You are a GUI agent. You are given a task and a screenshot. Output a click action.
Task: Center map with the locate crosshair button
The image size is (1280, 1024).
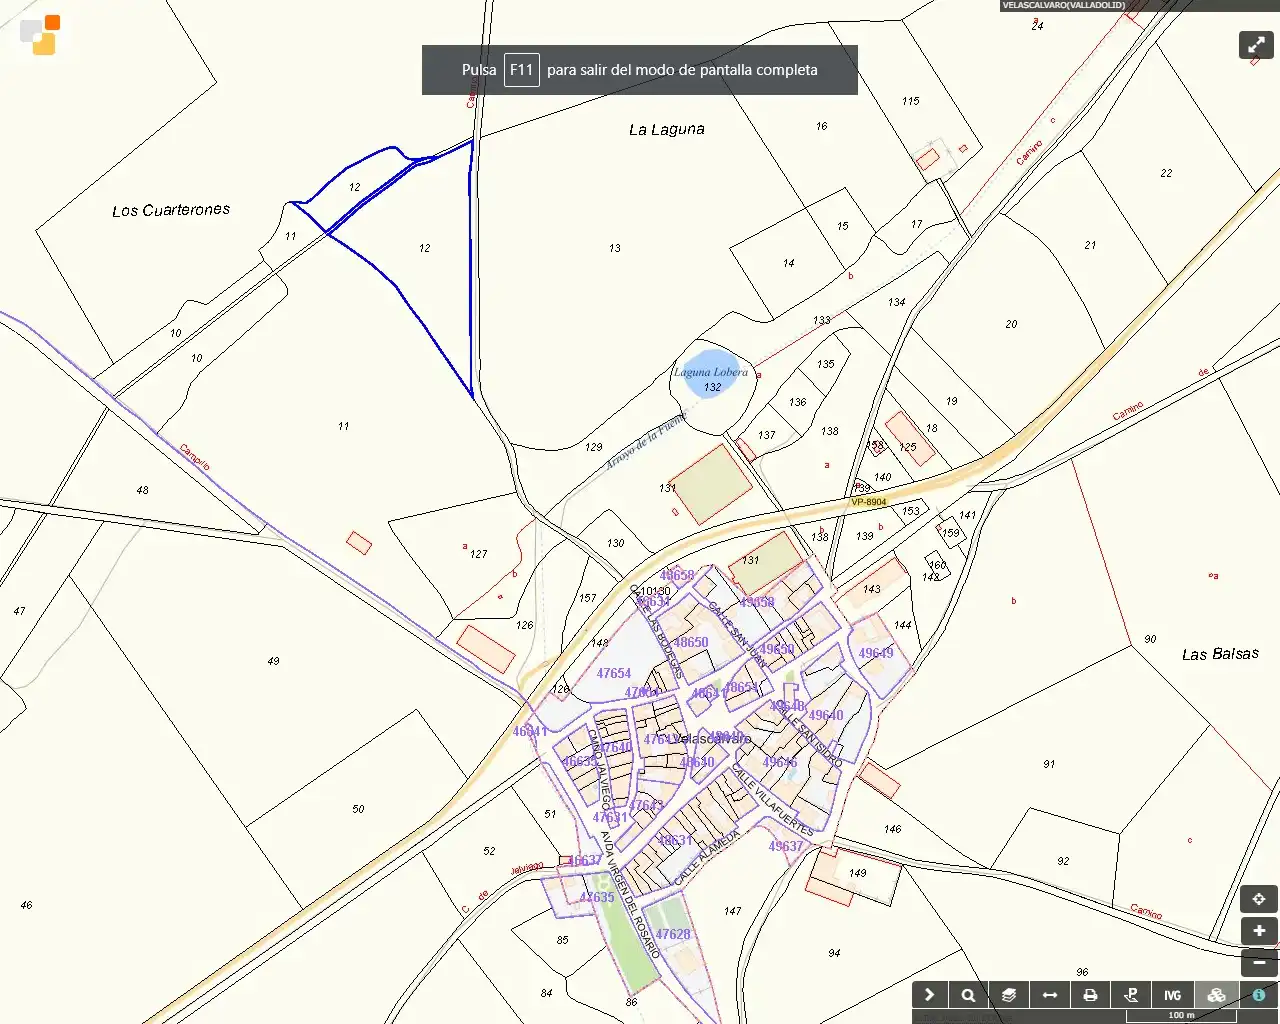(1259, 899)
